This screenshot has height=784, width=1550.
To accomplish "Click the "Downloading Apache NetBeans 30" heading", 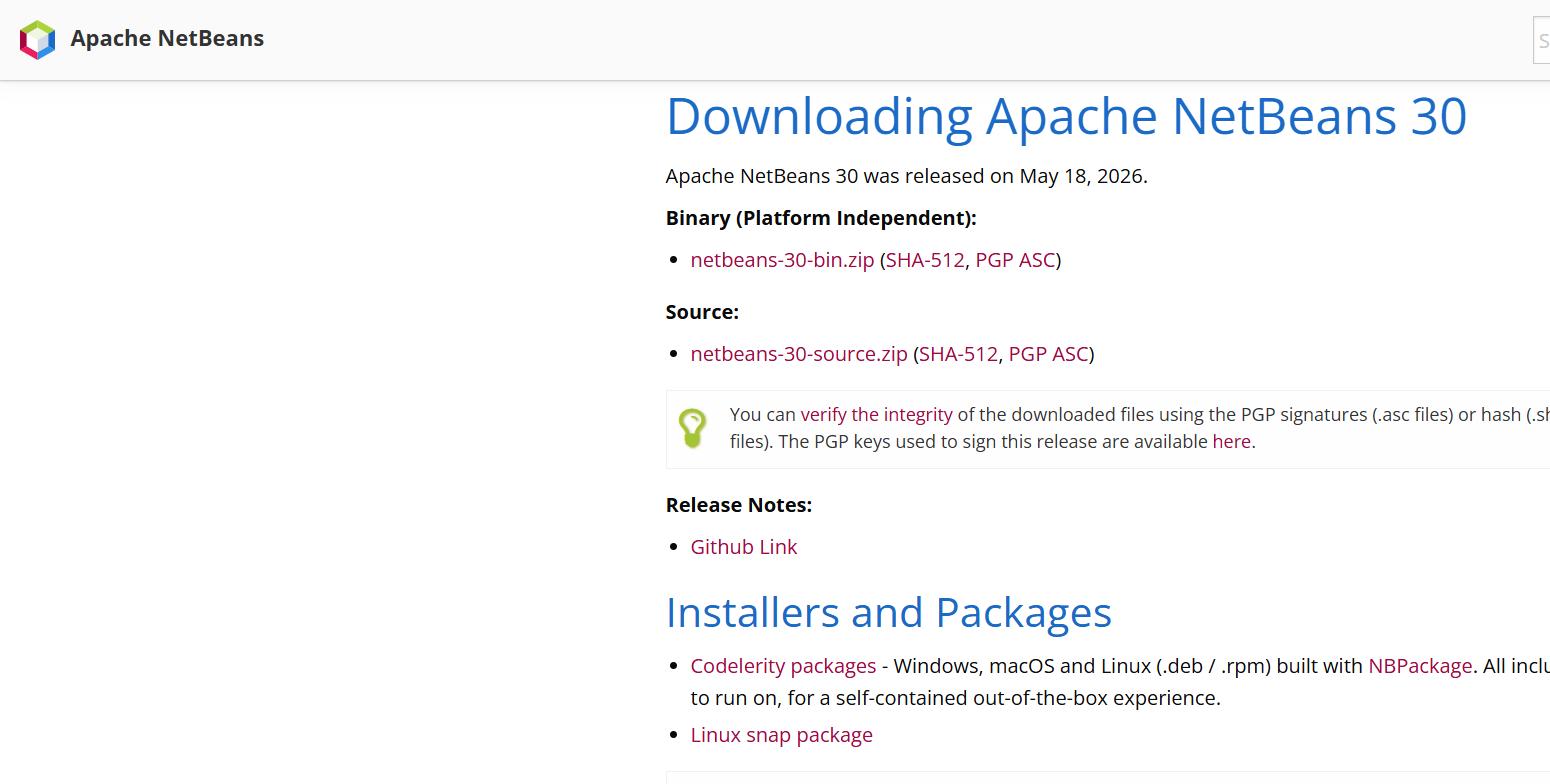I will pos(1066,116).
